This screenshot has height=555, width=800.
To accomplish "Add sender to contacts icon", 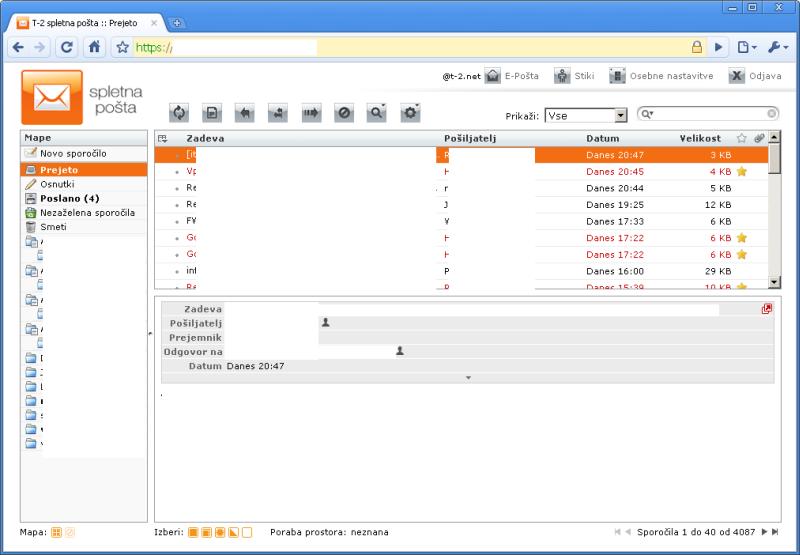I will pos(326,323).
